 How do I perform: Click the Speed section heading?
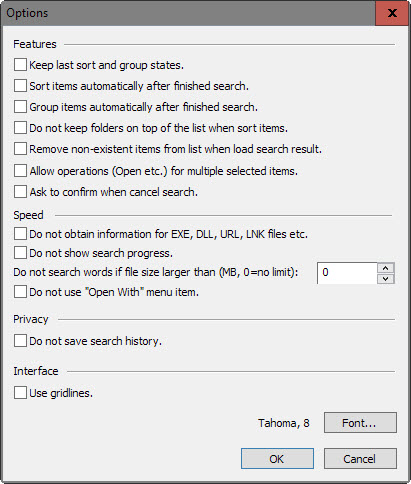(28, 215)
